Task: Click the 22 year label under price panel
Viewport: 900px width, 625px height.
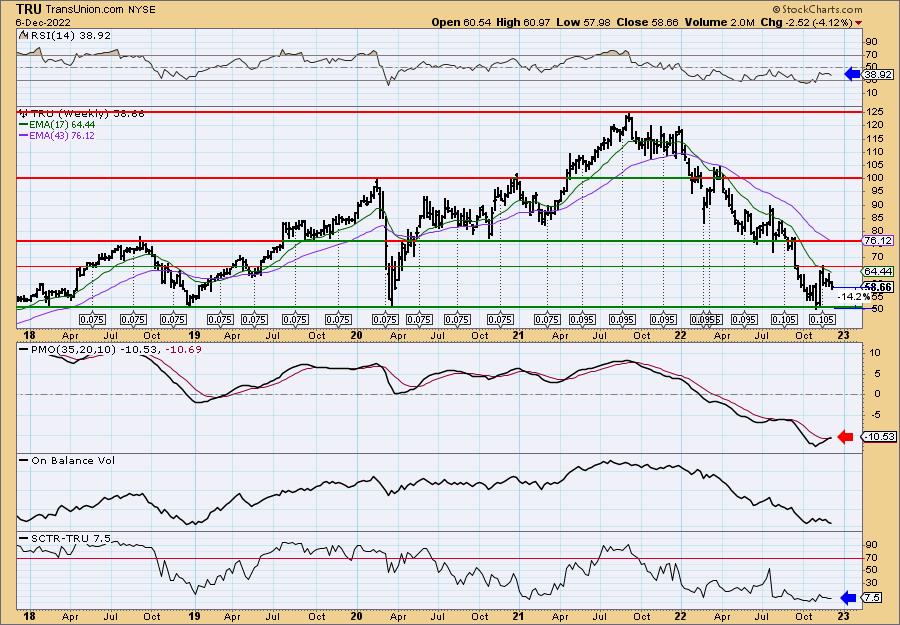Action: pos(681,336)
